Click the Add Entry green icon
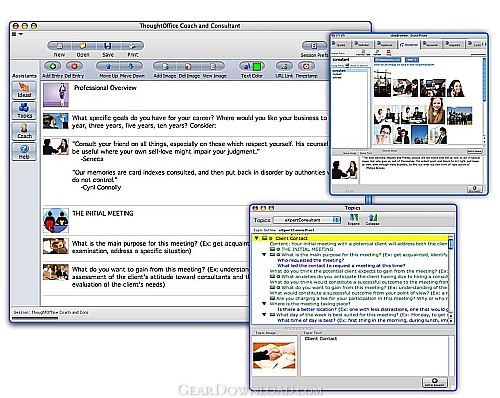Screen dimensions: 500x398 53,66
